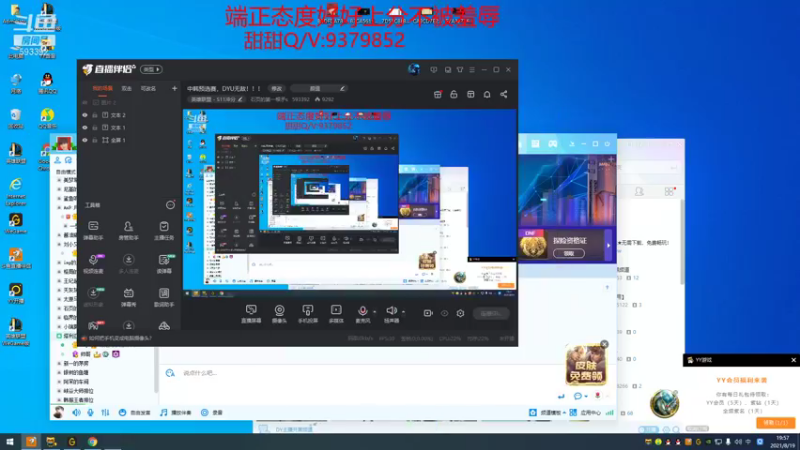
Task: Click the speaker icon in YY bottom bar
Action: pos(76,412)
